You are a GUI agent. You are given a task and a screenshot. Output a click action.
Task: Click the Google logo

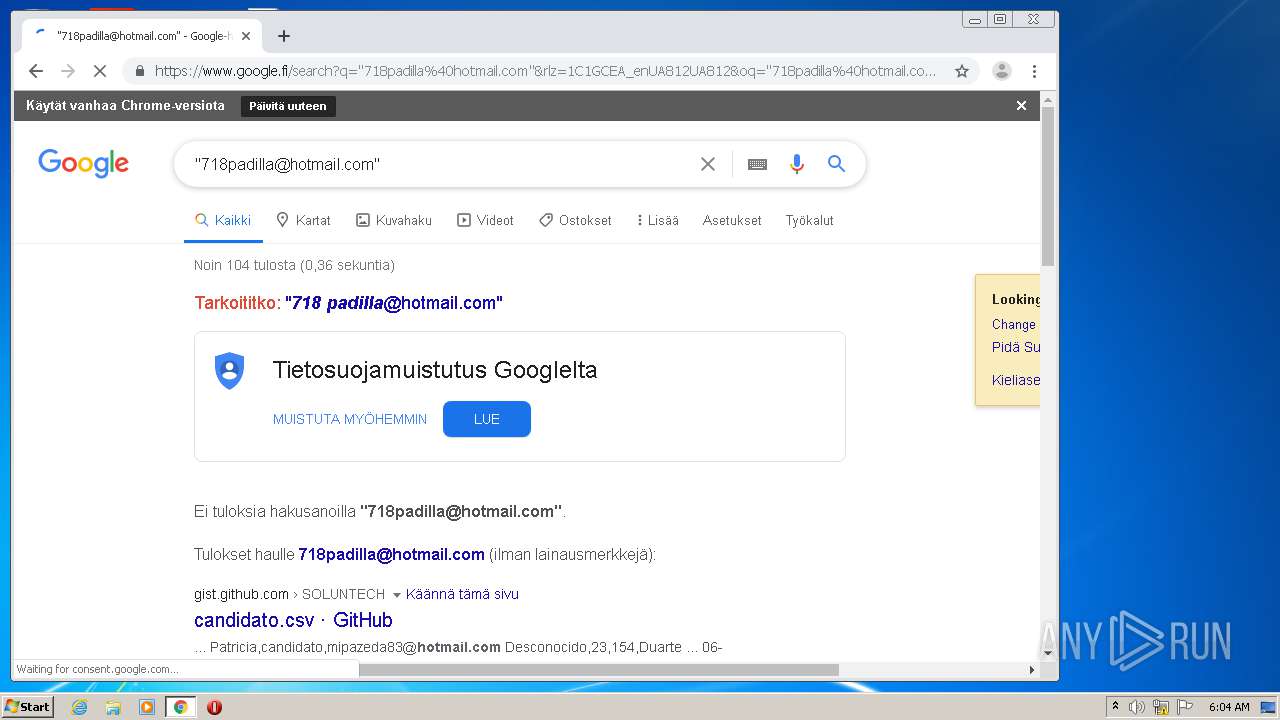point(83,163)
